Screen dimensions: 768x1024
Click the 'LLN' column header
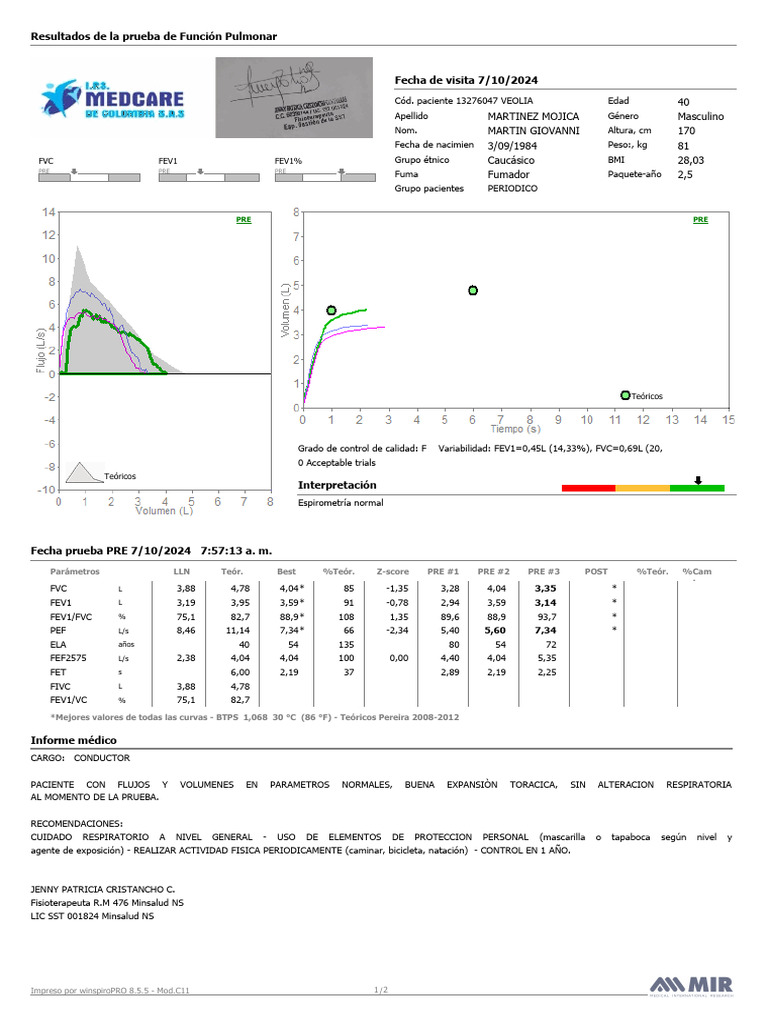tap(182, 571)
